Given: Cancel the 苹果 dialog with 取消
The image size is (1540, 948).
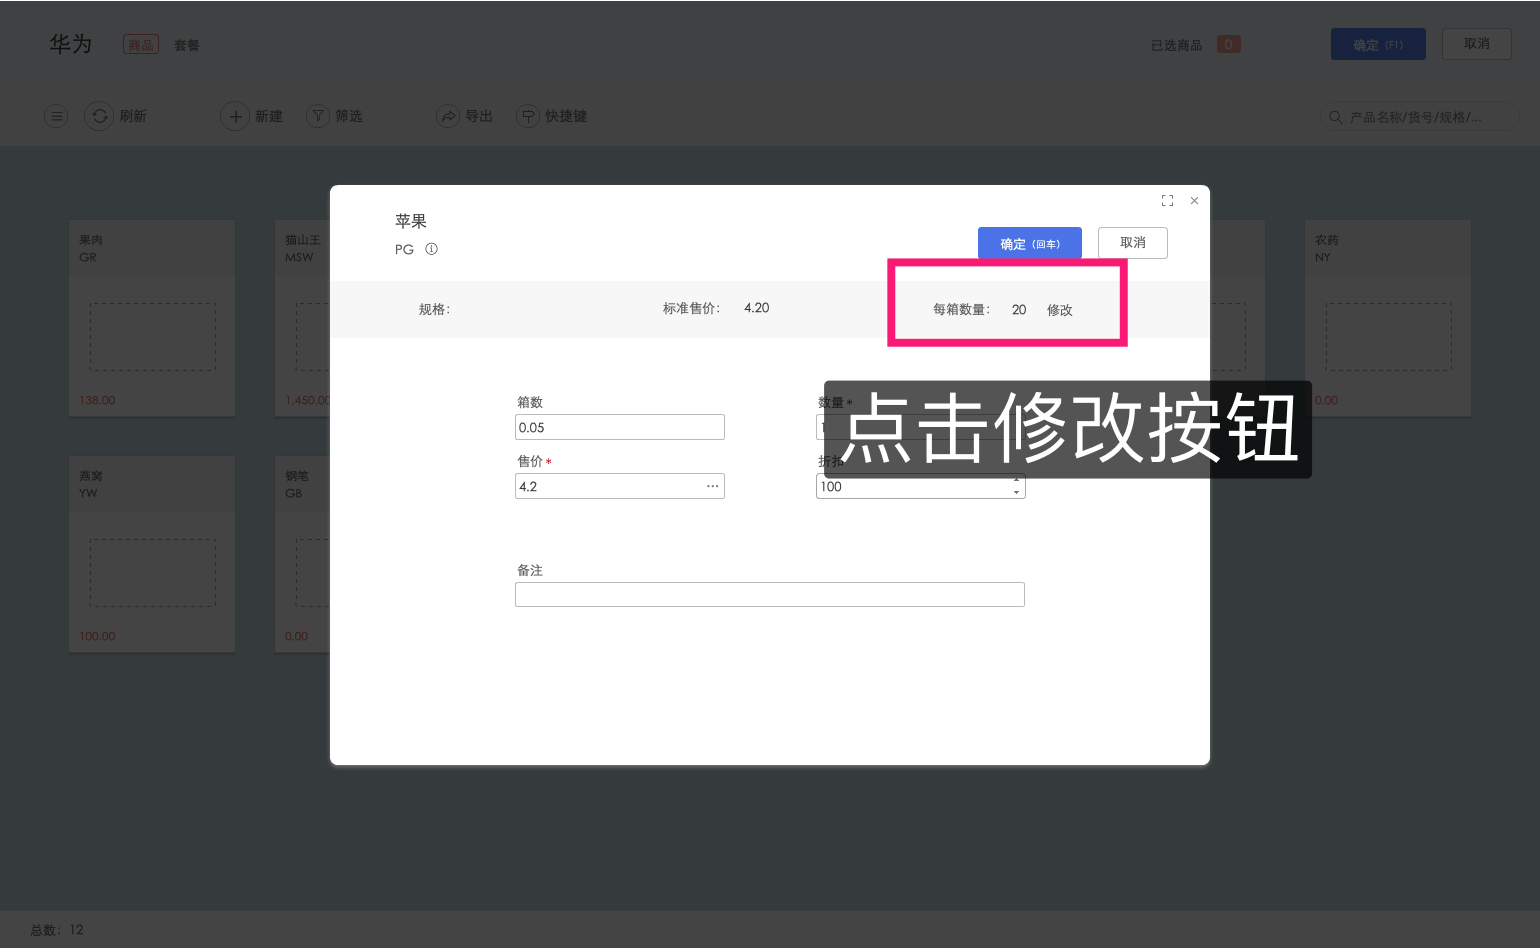Looking at the screenshot, I should [1132, 243].
